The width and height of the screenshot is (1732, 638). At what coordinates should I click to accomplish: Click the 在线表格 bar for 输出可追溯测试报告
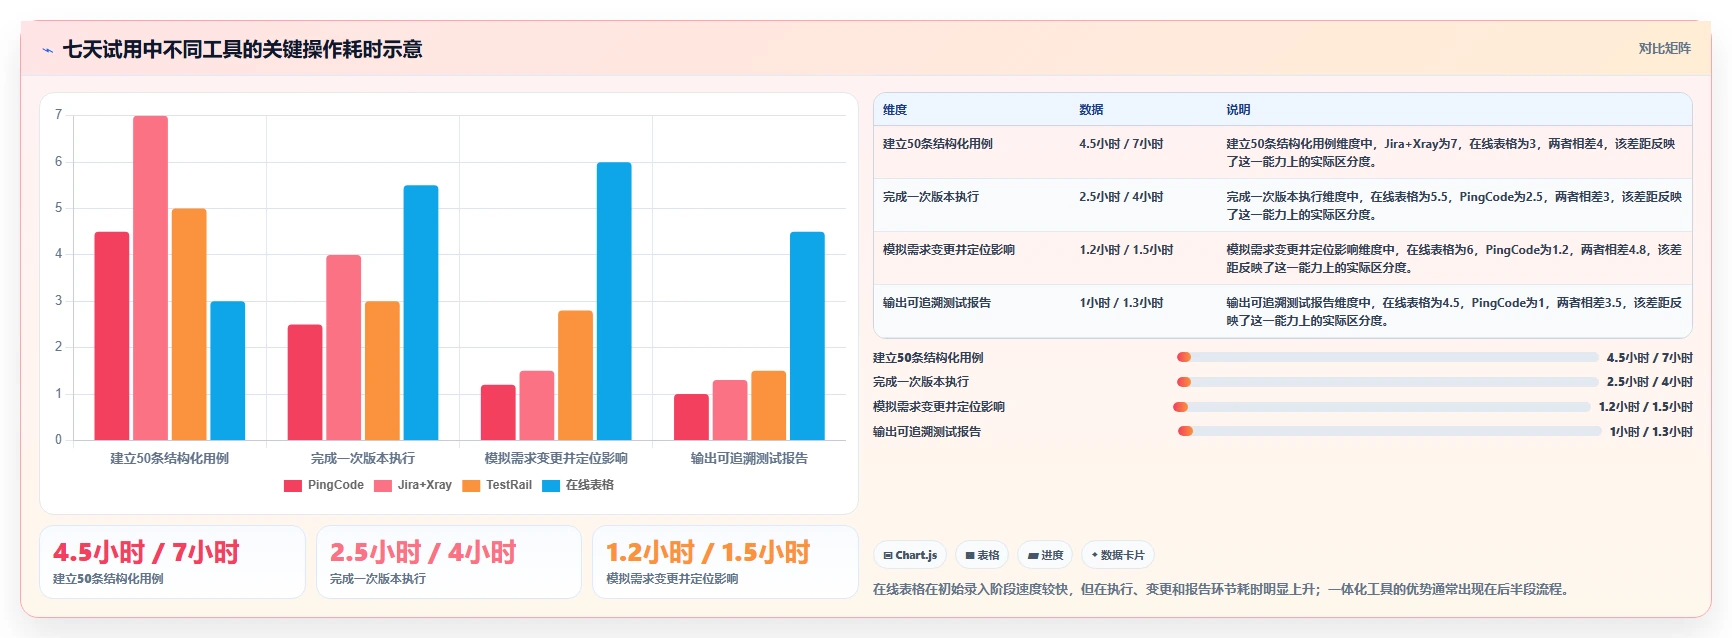(x=807, y=336)
